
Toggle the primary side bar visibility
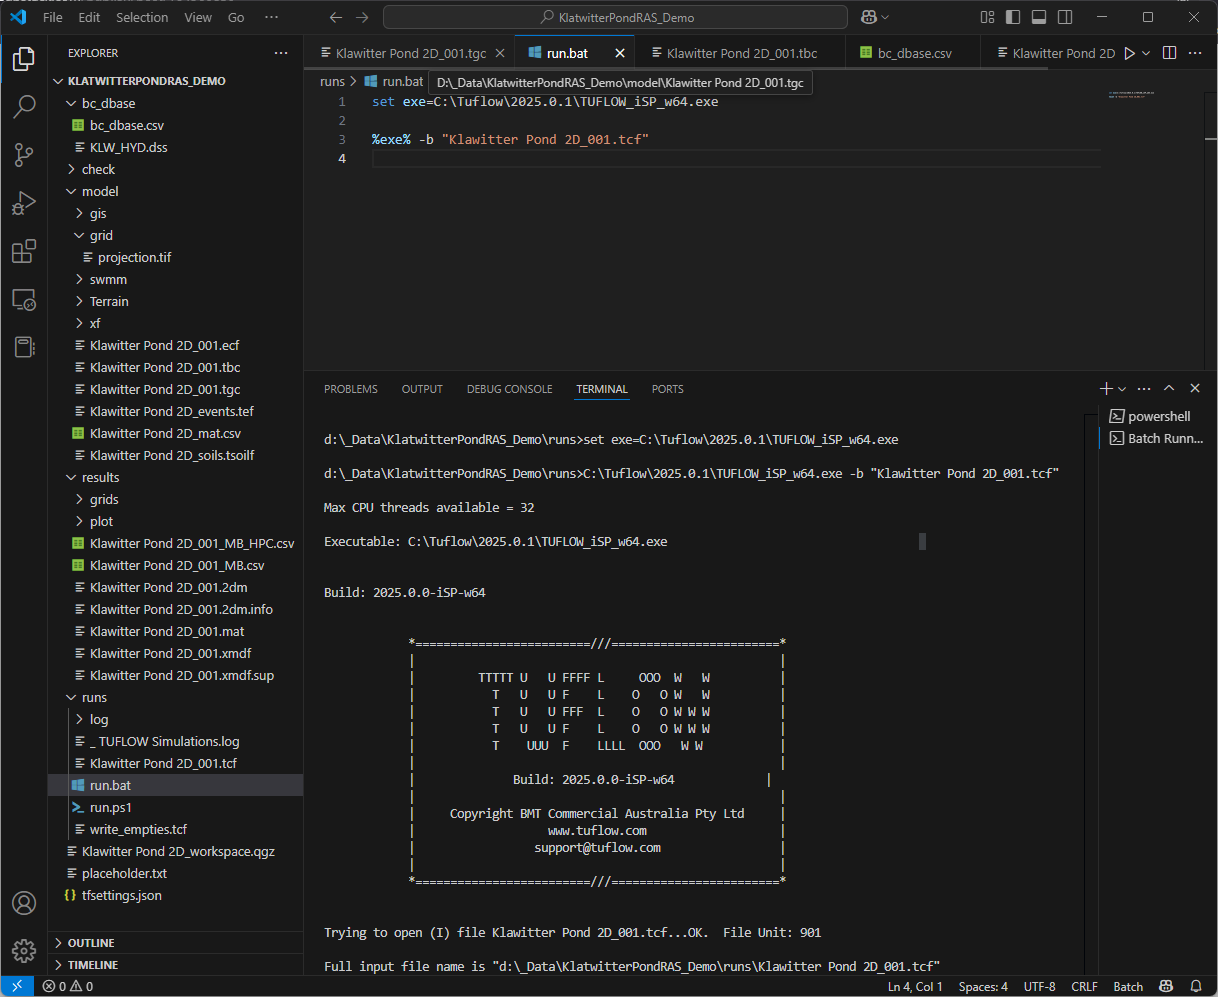[1013, 17]
